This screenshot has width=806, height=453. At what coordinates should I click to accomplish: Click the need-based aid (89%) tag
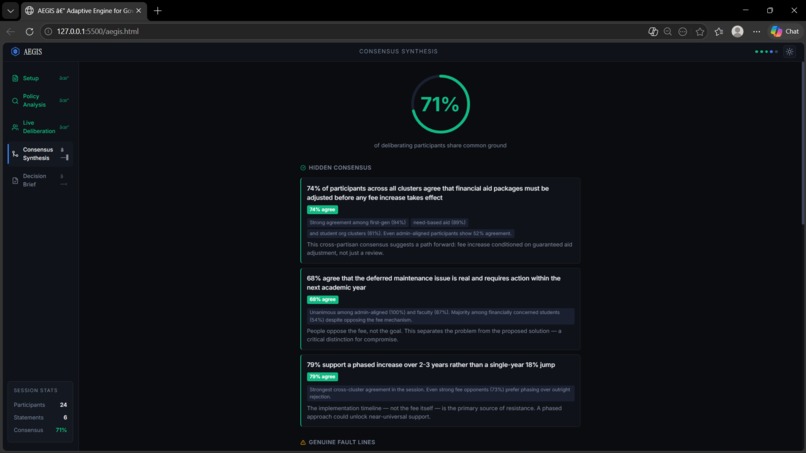[439, 223]
